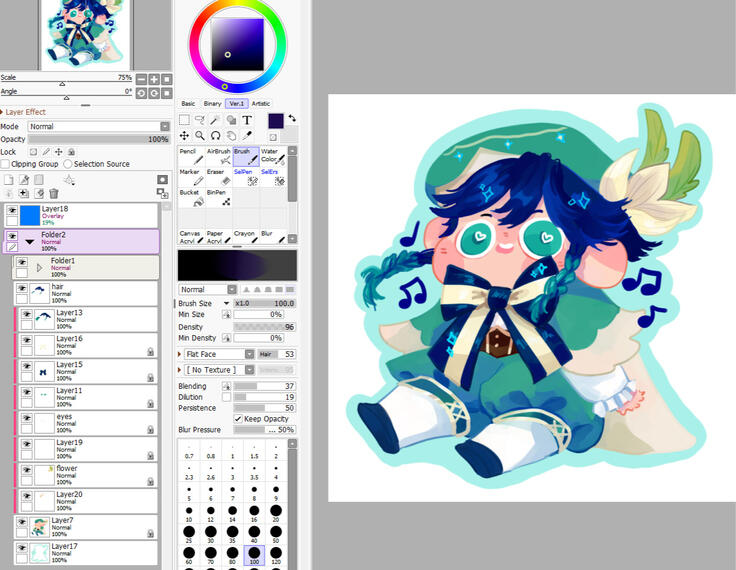The width and height of the screenshot is (736, 570).
Task: Zoom out with the Scale minus button
Action: (141, 79)
